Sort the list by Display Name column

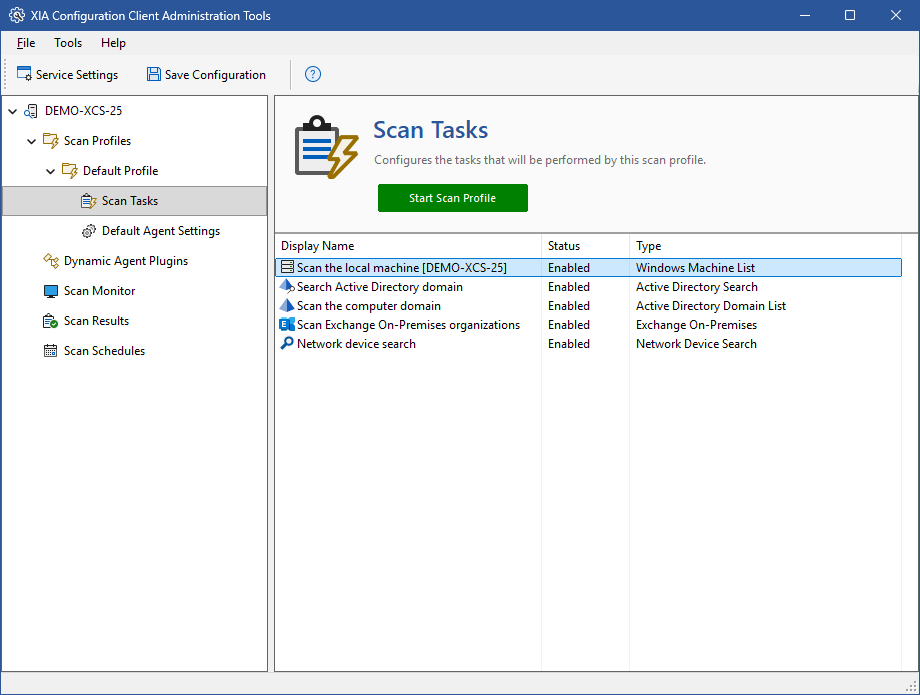317,246
